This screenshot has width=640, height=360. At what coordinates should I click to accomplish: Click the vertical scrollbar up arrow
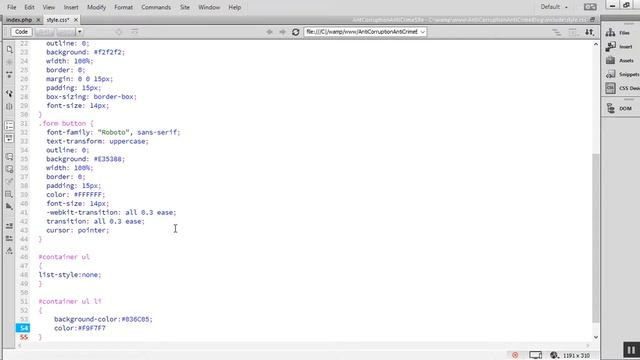(596, 44)
